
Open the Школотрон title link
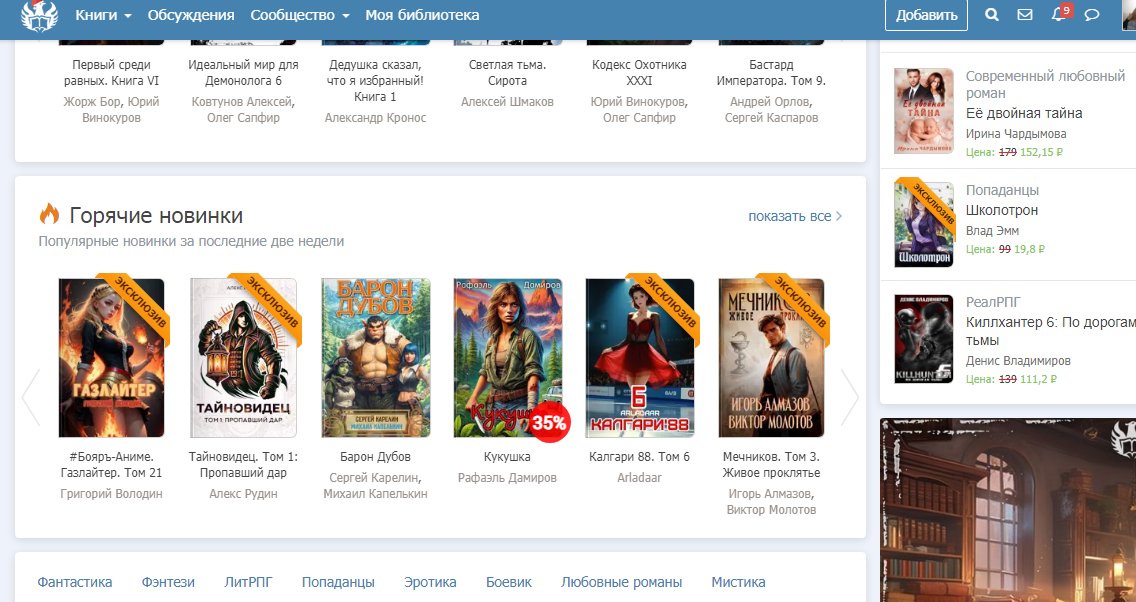point(1002,210)
